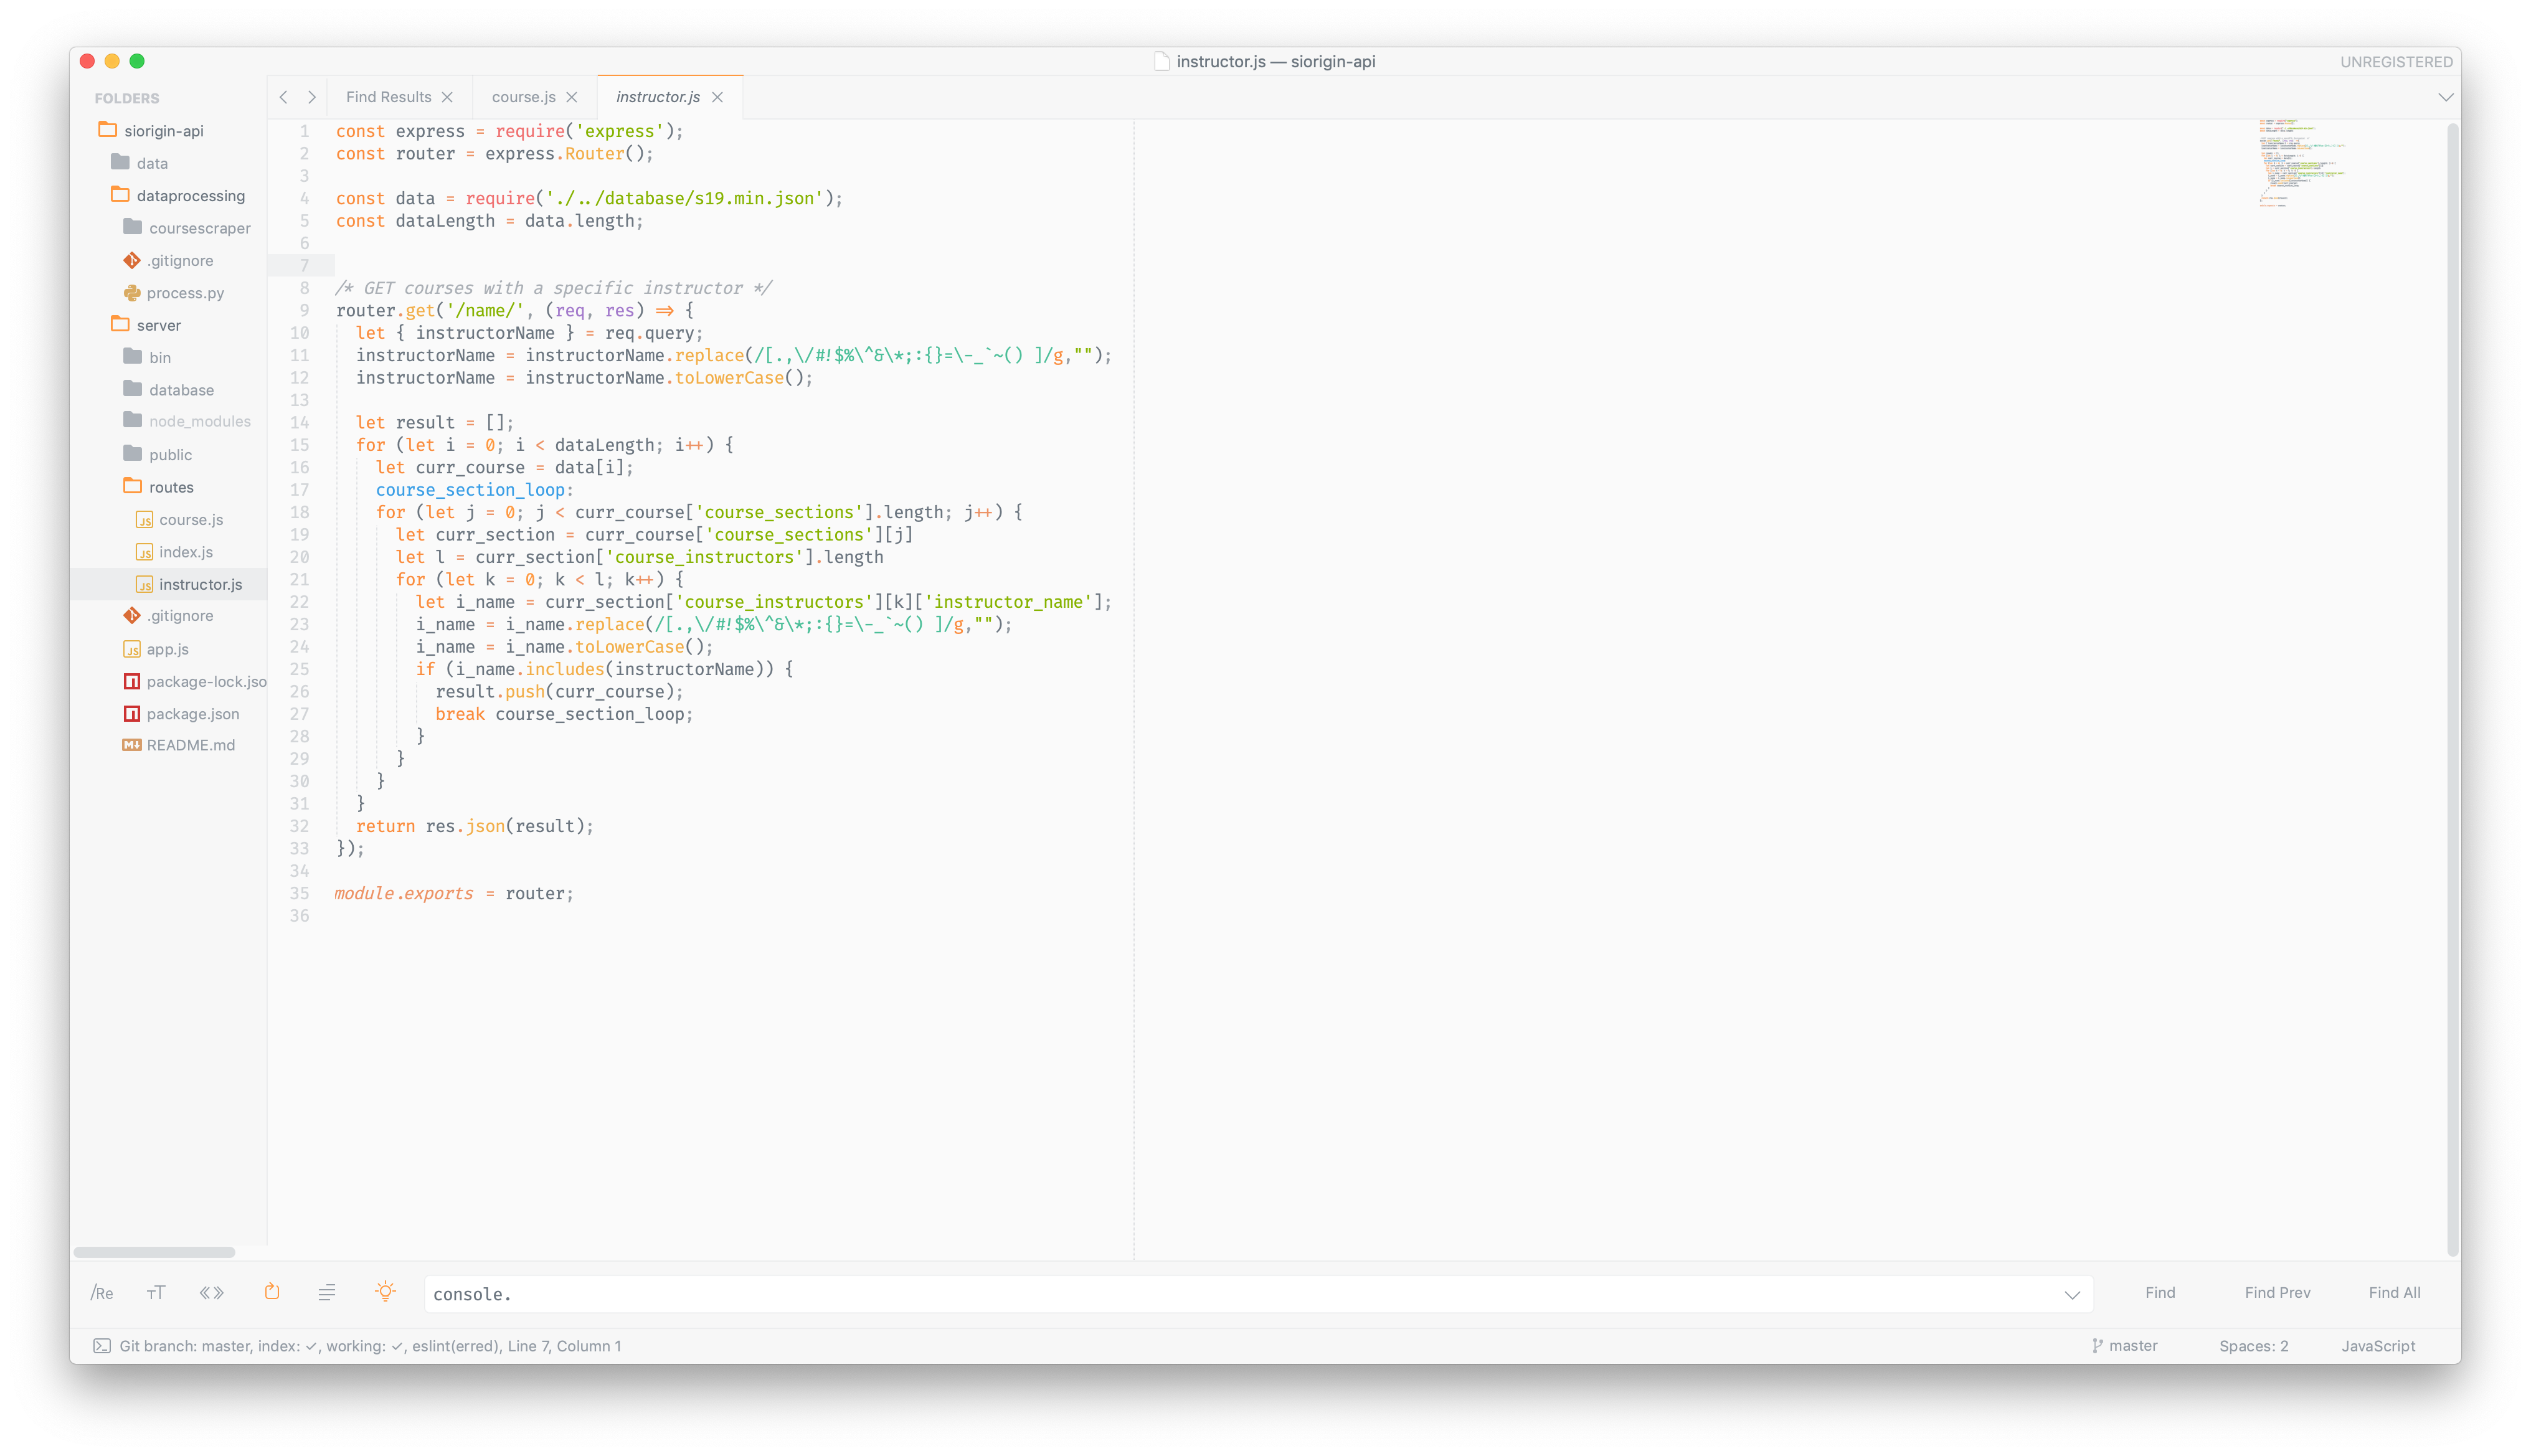This screenshot has height=1456, width=2531.
Task: Go forward with right navigation arrow
Action: pyautogui.click(x=312, y=97)
